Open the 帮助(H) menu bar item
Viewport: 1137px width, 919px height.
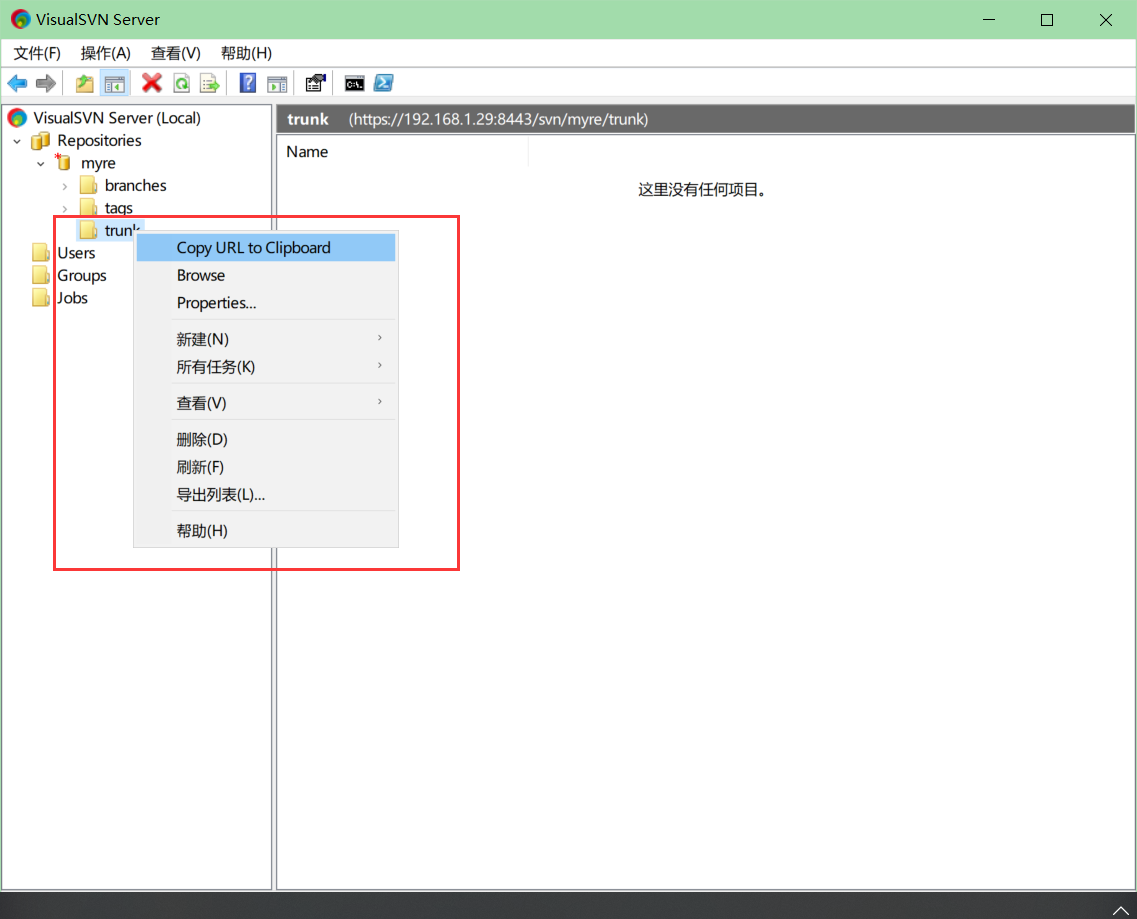[247, 53]
